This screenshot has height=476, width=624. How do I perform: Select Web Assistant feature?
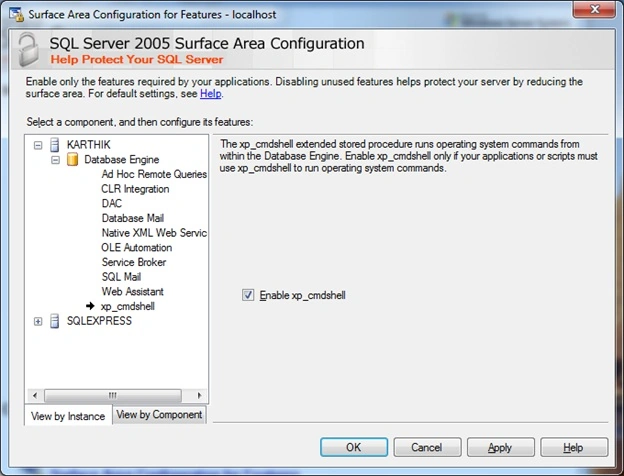pos(133,291)
